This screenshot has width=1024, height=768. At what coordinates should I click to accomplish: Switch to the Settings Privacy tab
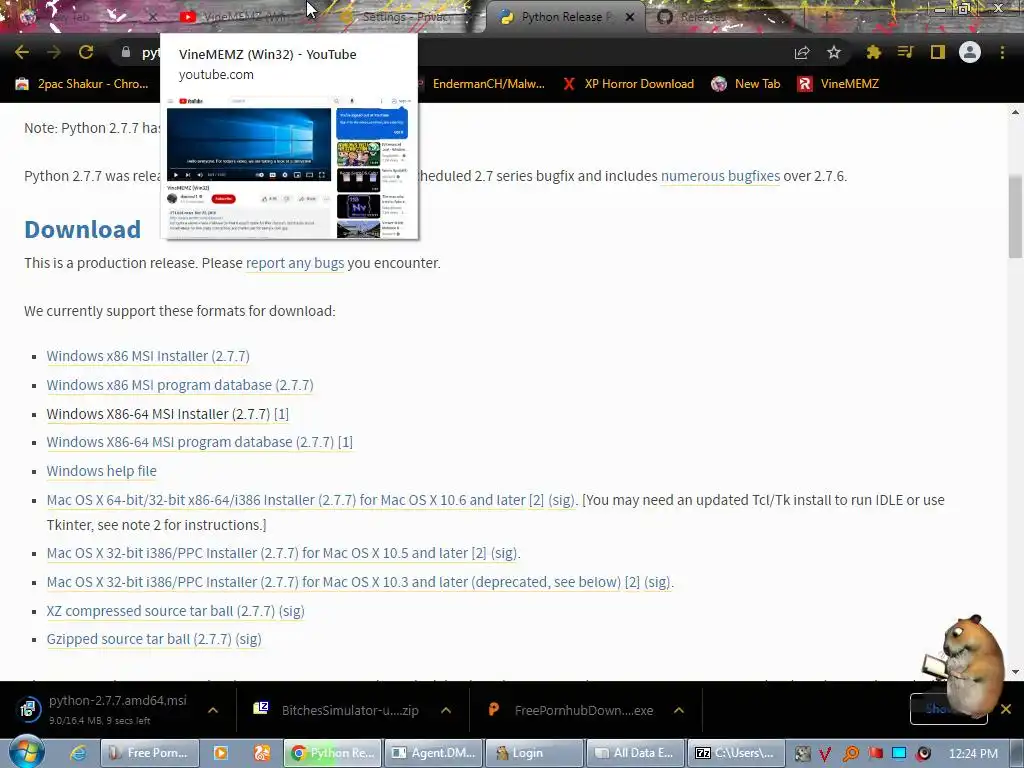405,18
